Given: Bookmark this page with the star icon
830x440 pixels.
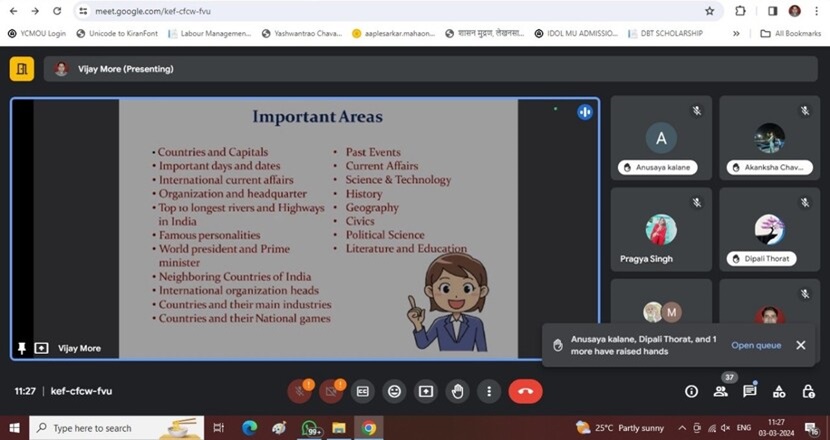Looking at the screenshot, I should coord(709,11).
